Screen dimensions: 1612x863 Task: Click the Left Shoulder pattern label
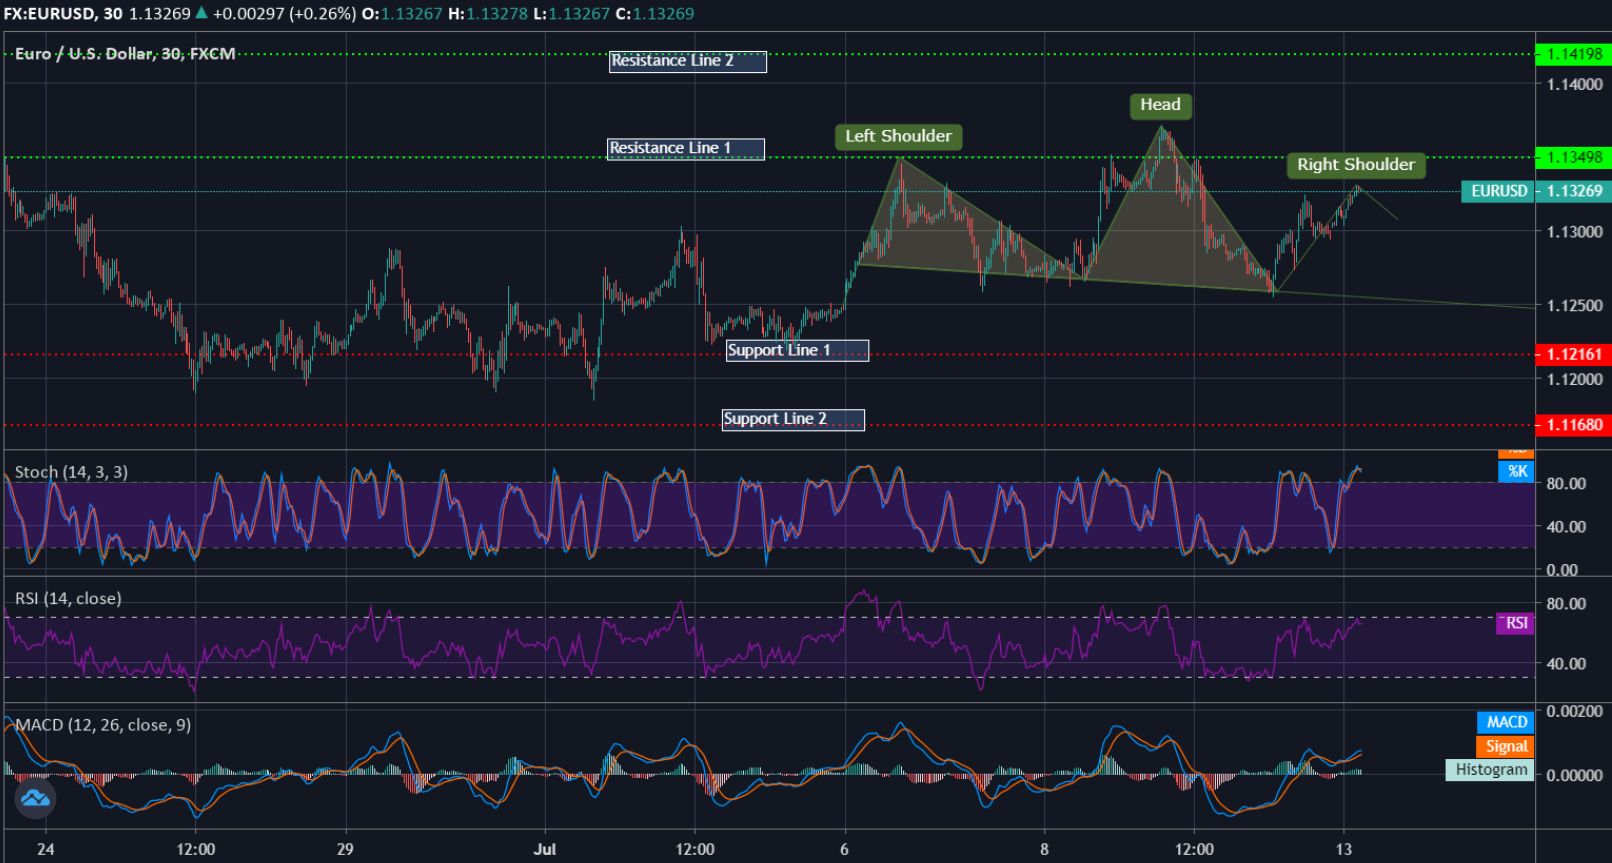898,137
